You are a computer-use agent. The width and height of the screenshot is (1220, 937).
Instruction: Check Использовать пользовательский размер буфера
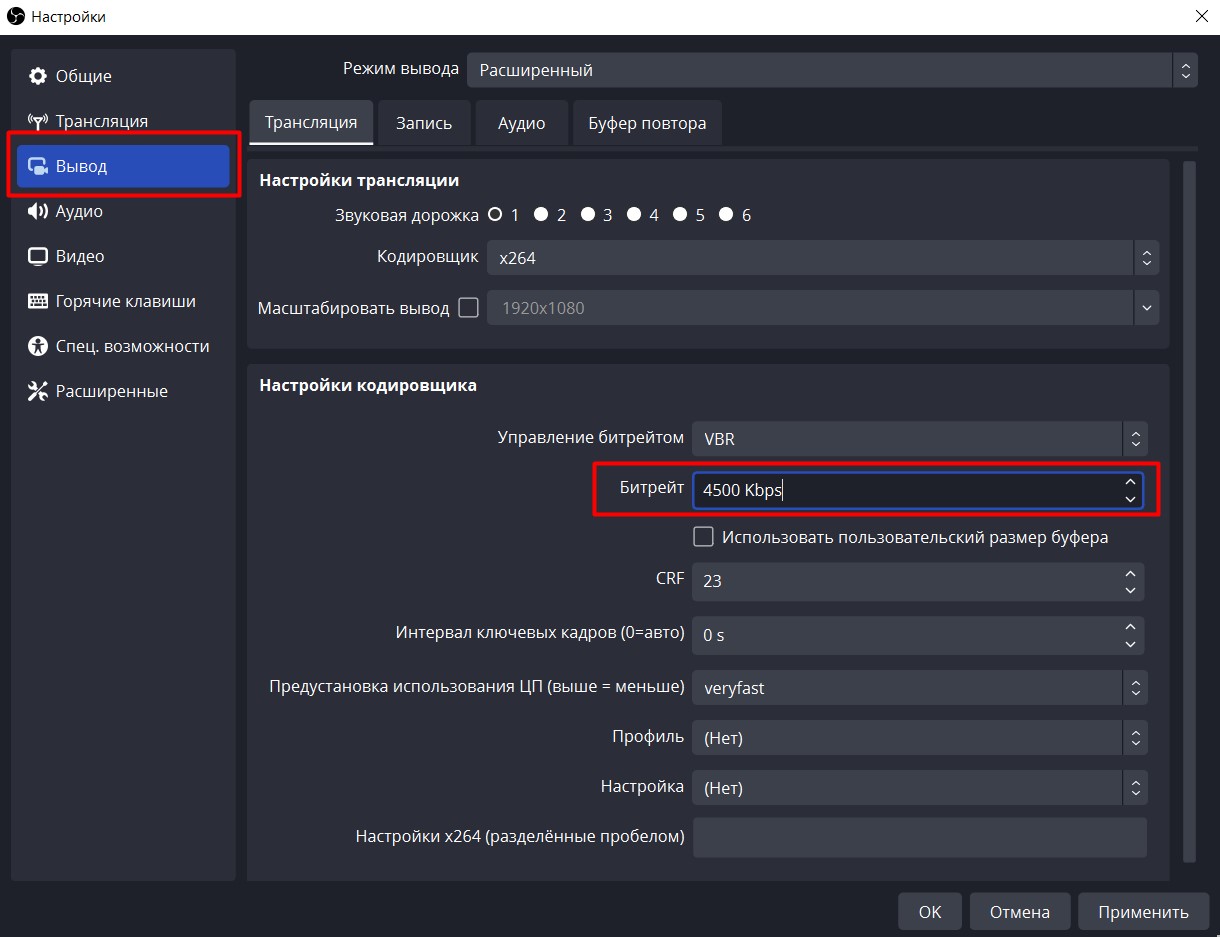coord(704,537)
